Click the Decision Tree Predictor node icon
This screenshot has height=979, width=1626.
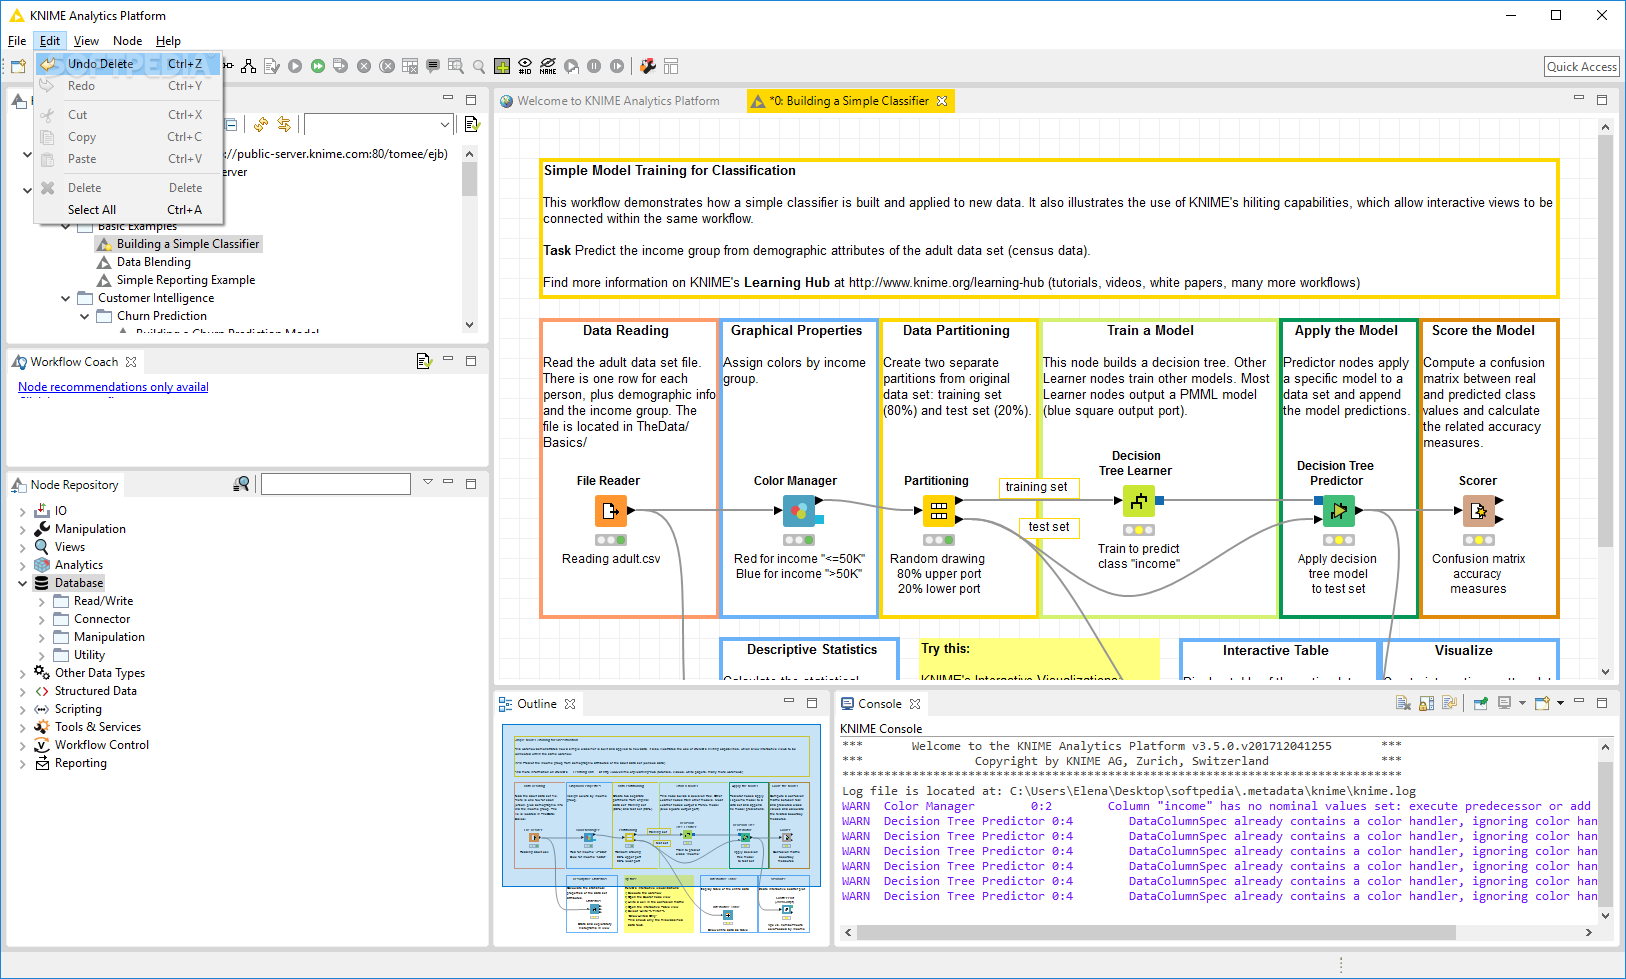(x=1338, y=511)
